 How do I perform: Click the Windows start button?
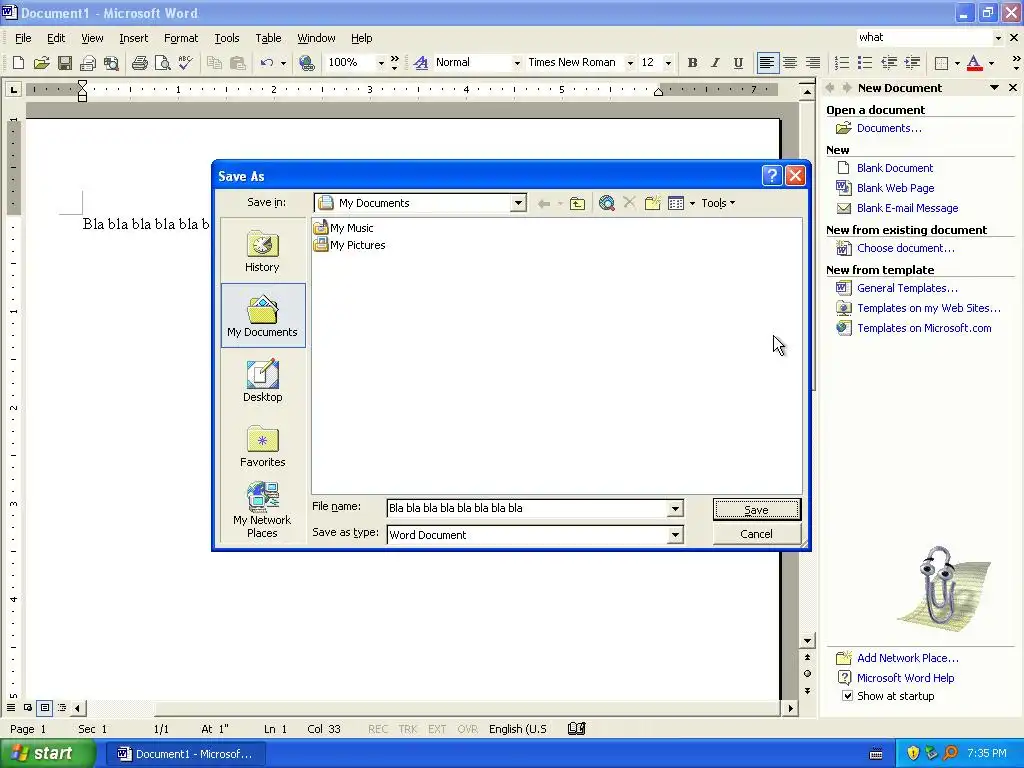click(46, 753)
